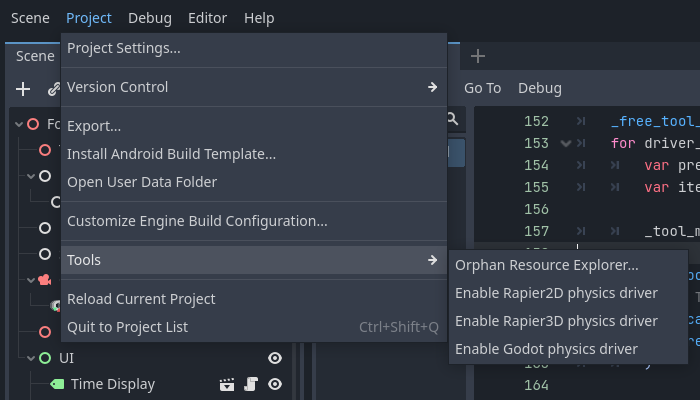Toggle visibility of the UI node

point(275,358)
